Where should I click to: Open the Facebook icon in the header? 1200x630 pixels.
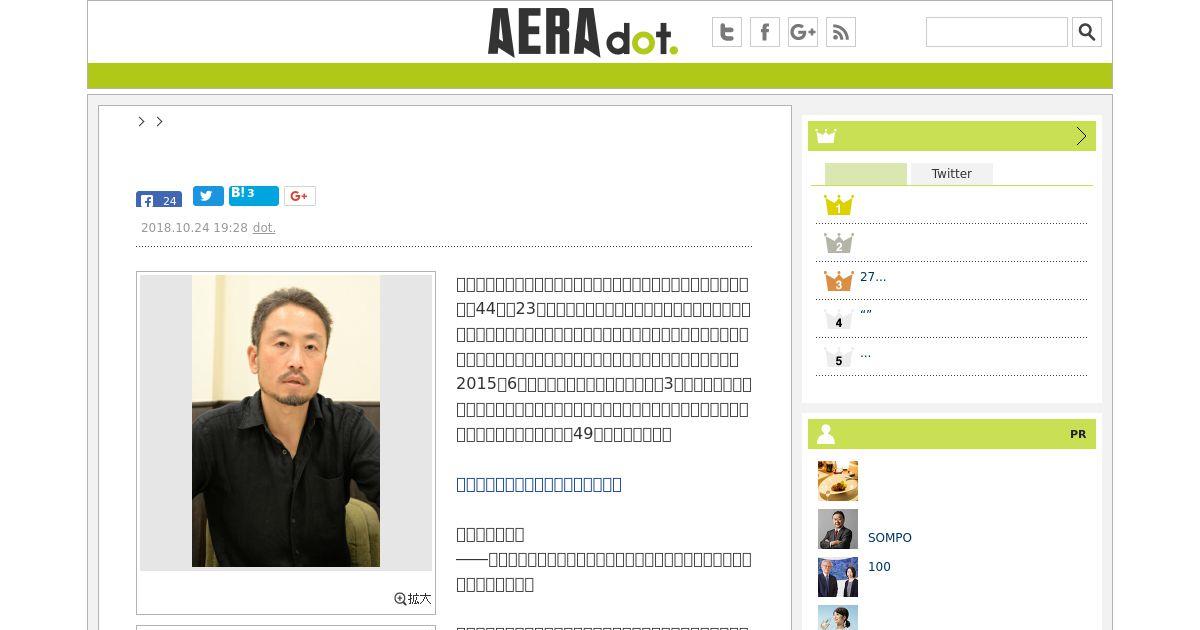tap(765, 32)
